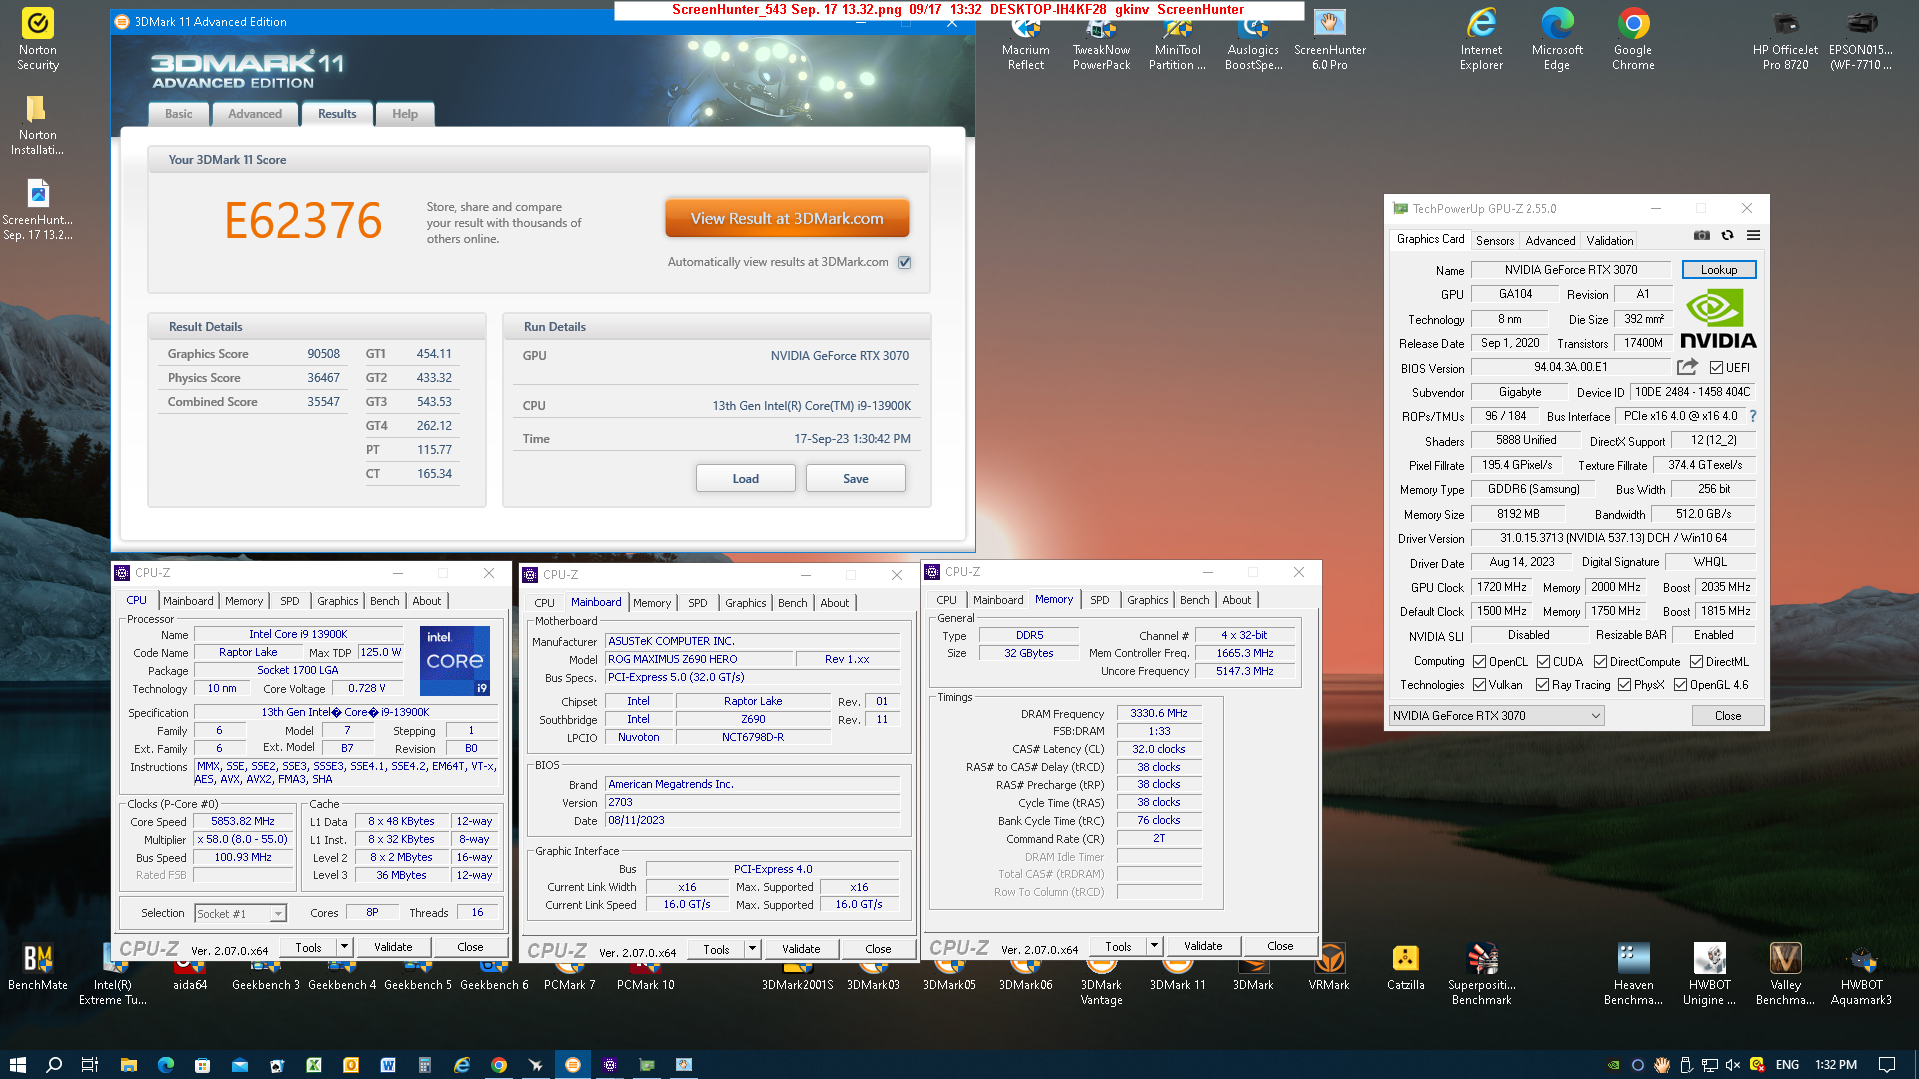
Task: Click the DRAM Frequency value 3330.6 MHz
Action: pyautogui.click(x=1158, y=714)
